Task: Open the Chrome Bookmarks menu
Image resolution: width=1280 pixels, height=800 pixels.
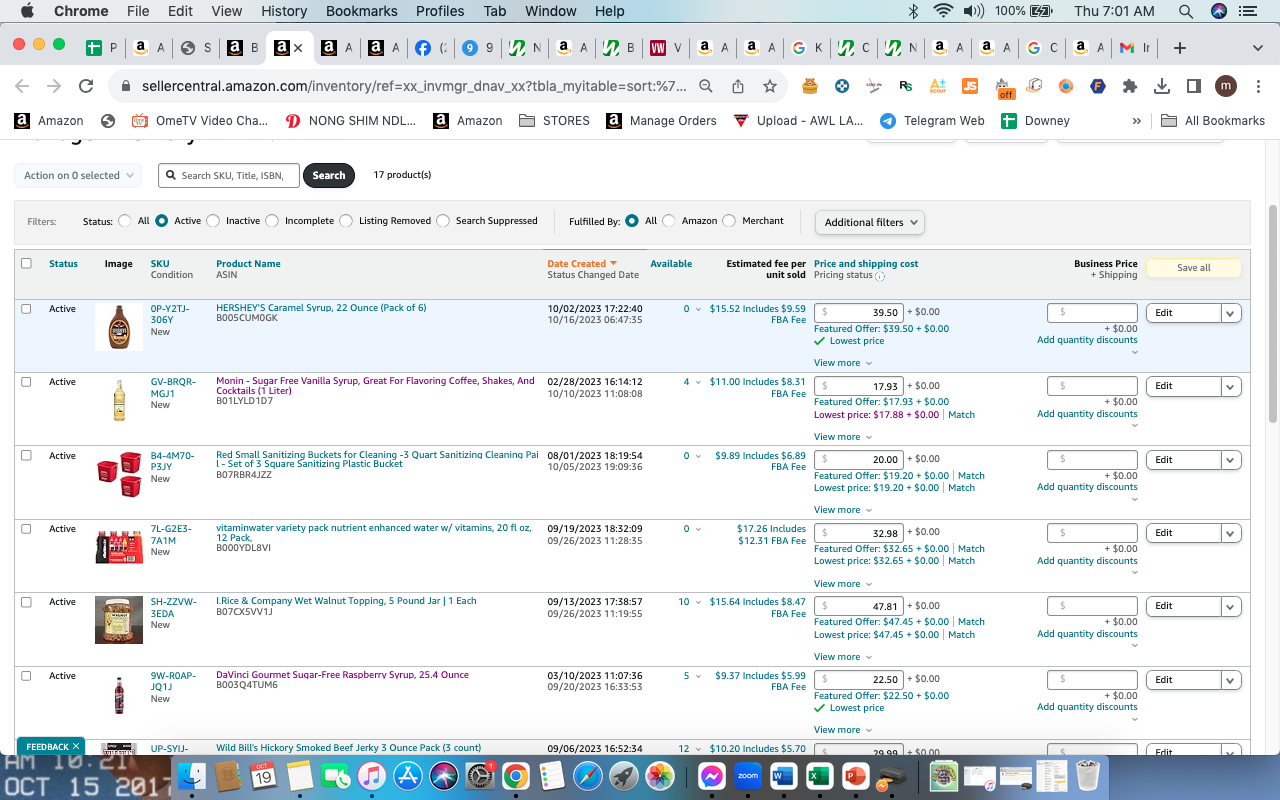Action: click(361, 11)
